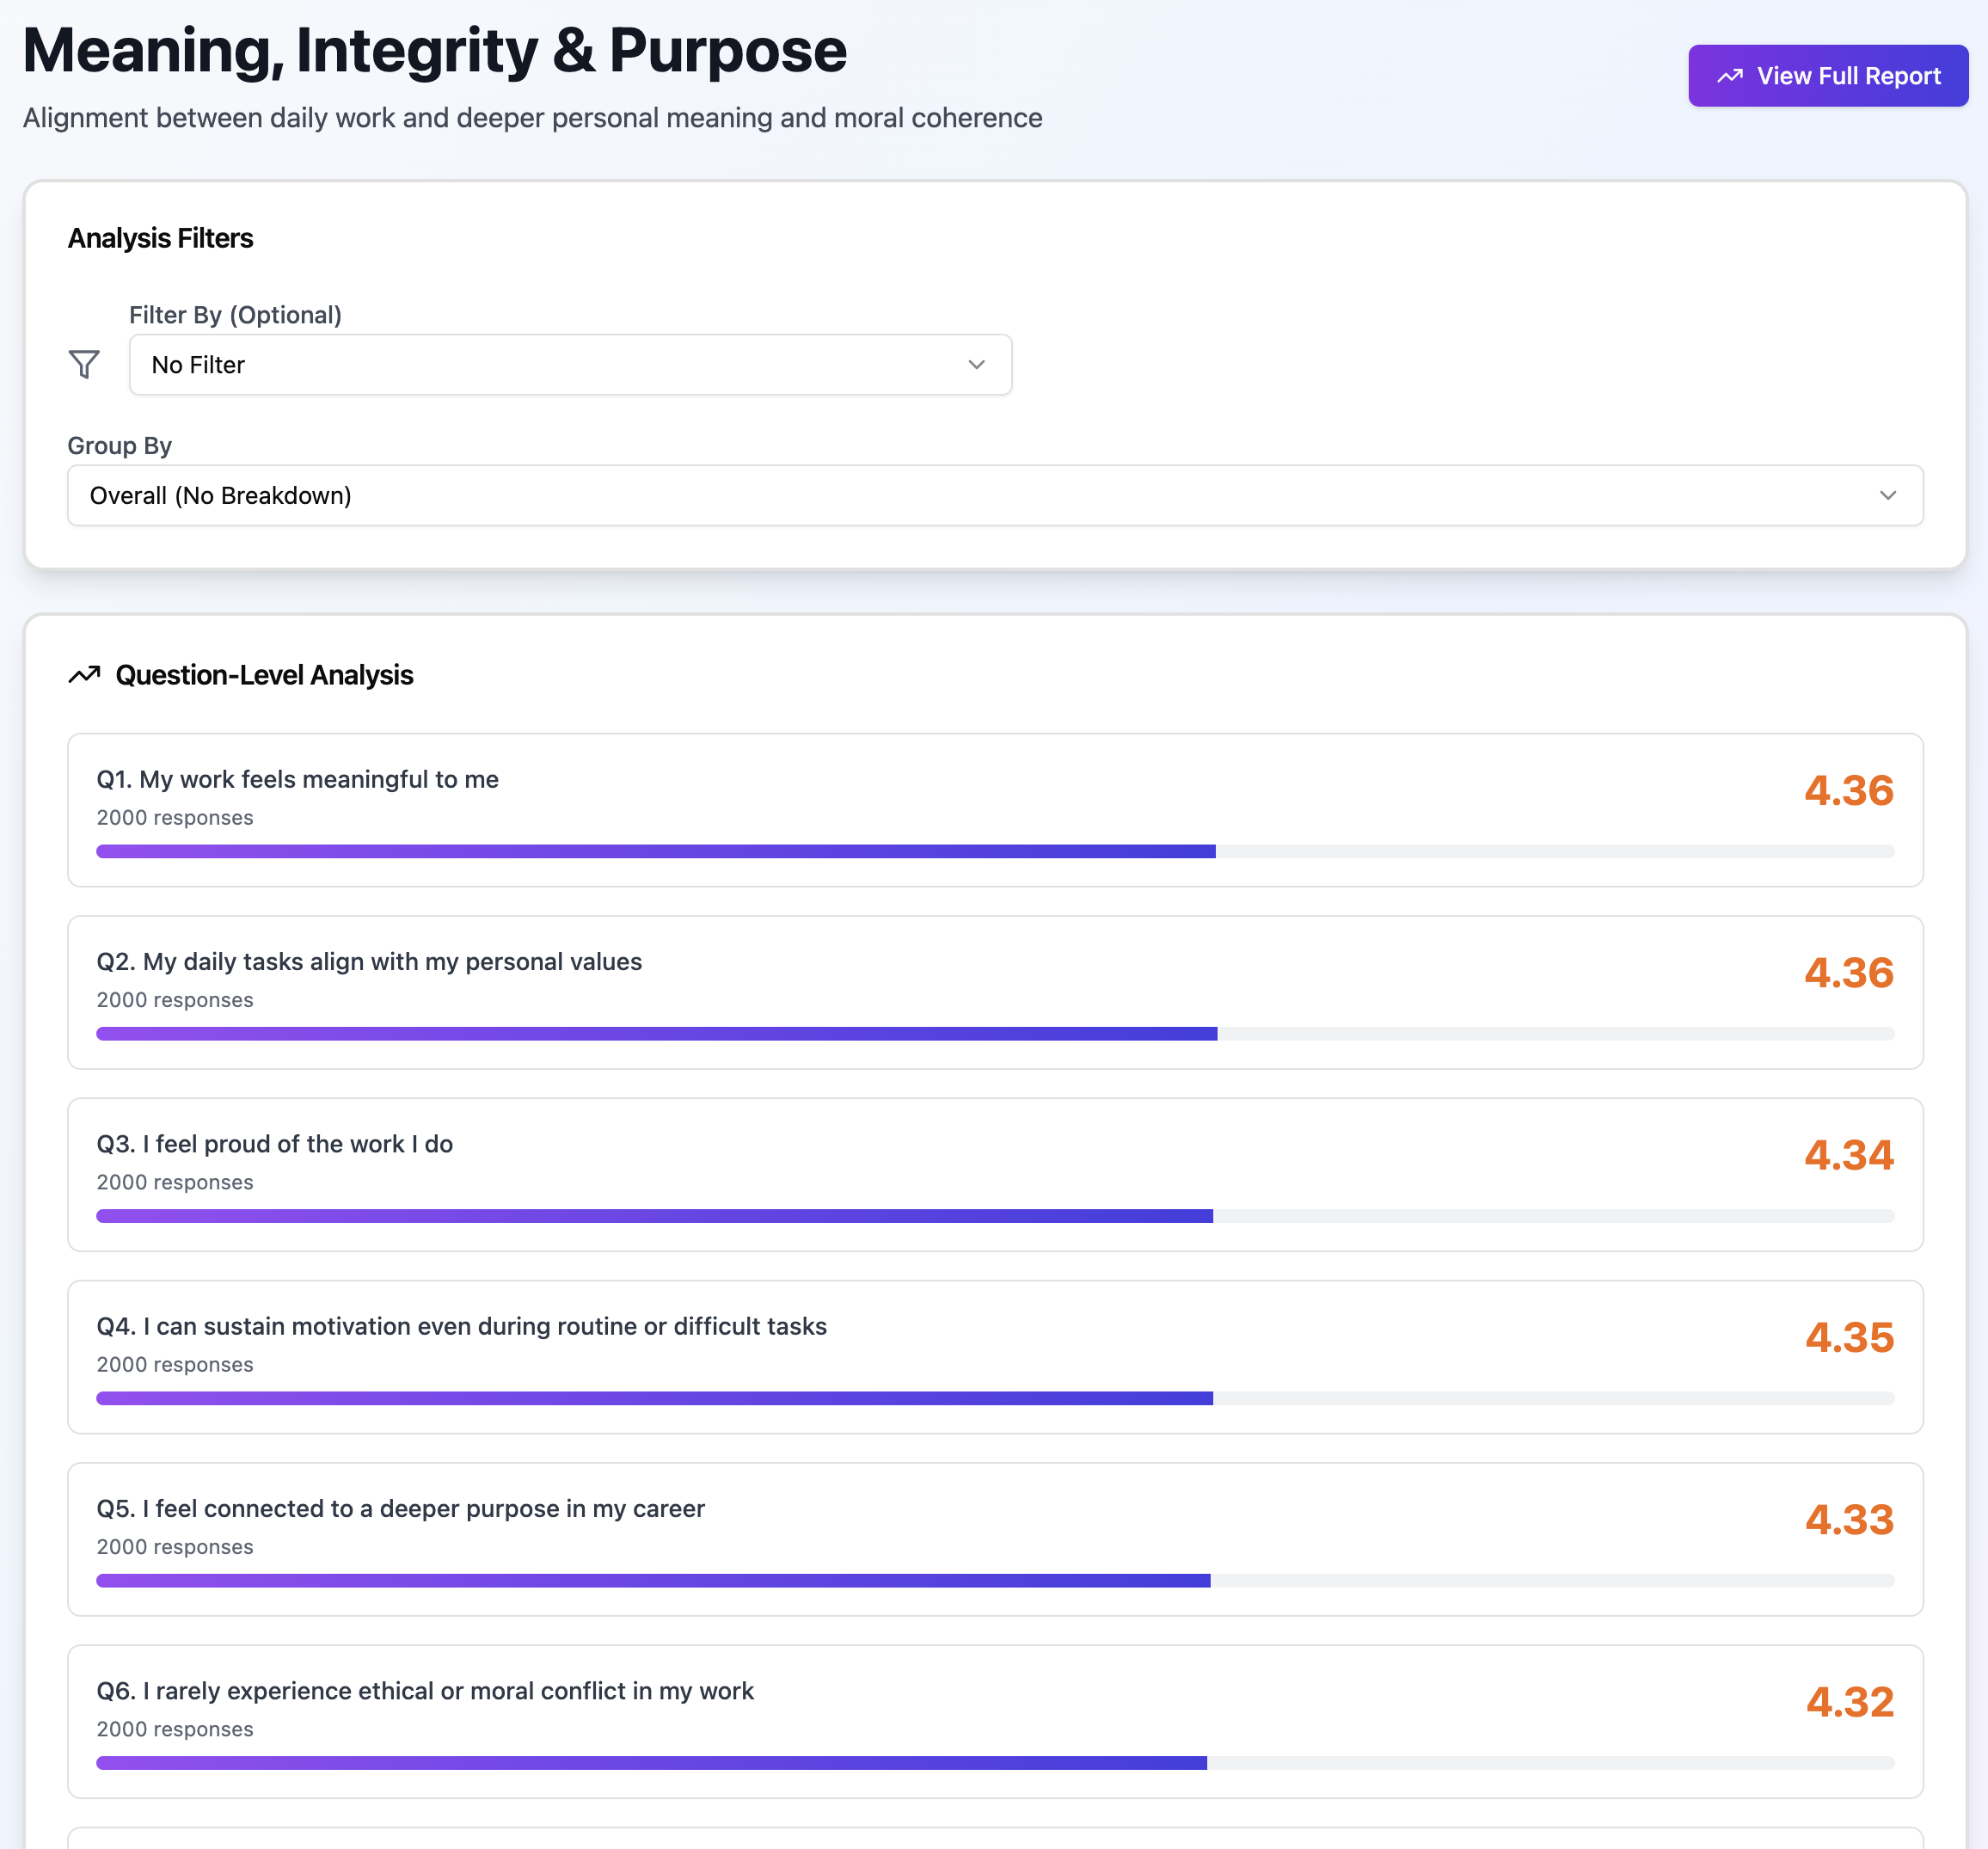Screen dimensions: 1988x1849
Task: Click the funnel filter icon
Action: pos(84,364)
